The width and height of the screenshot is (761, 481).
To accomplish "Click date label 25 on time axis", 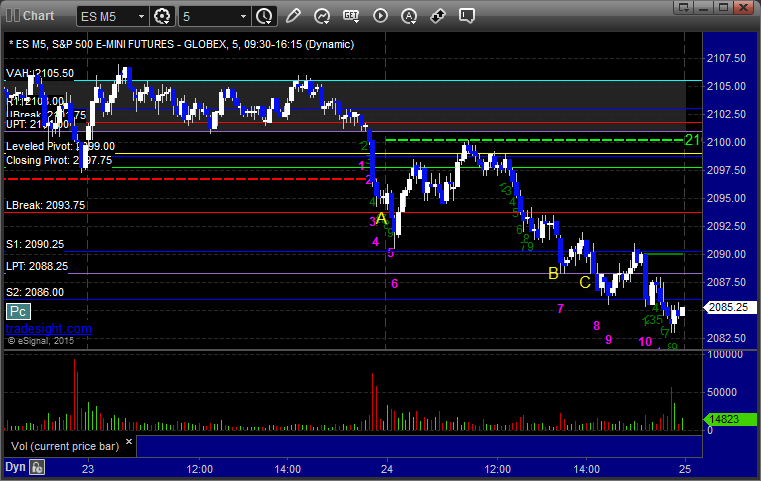I will [x=685, y=469].
